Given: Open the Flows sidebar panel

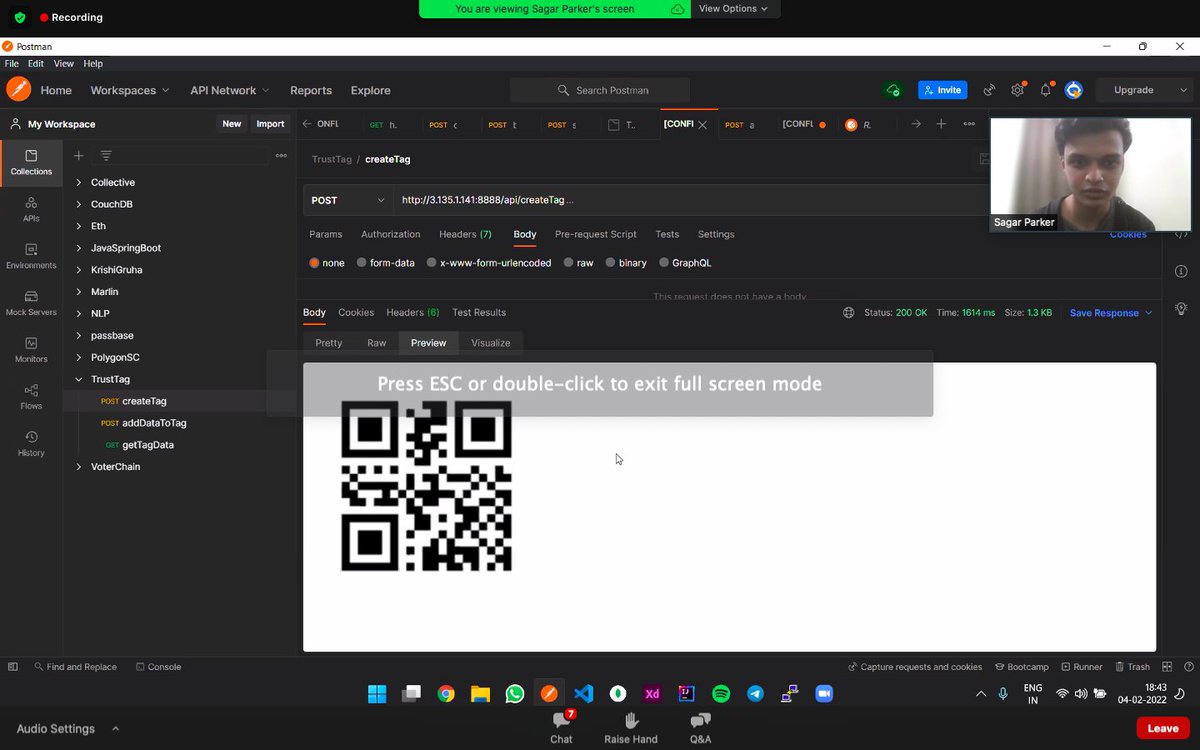Looking at the screenshot, I should click(x=31, y=397).
